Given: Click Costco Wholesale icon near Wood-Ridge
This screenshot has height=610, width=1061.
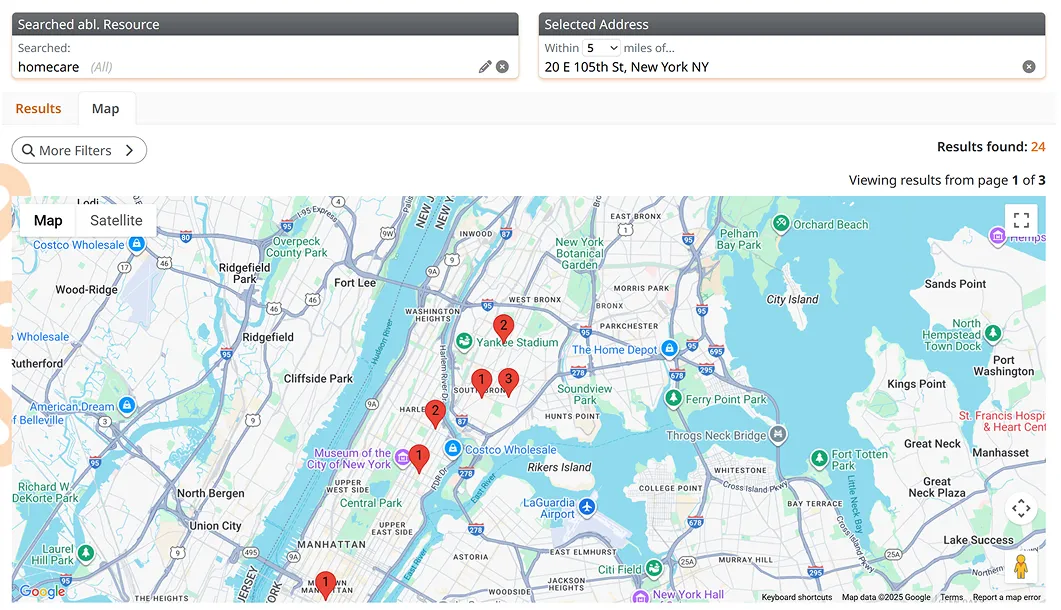Looking at the screenshot, I should (137, 243).
